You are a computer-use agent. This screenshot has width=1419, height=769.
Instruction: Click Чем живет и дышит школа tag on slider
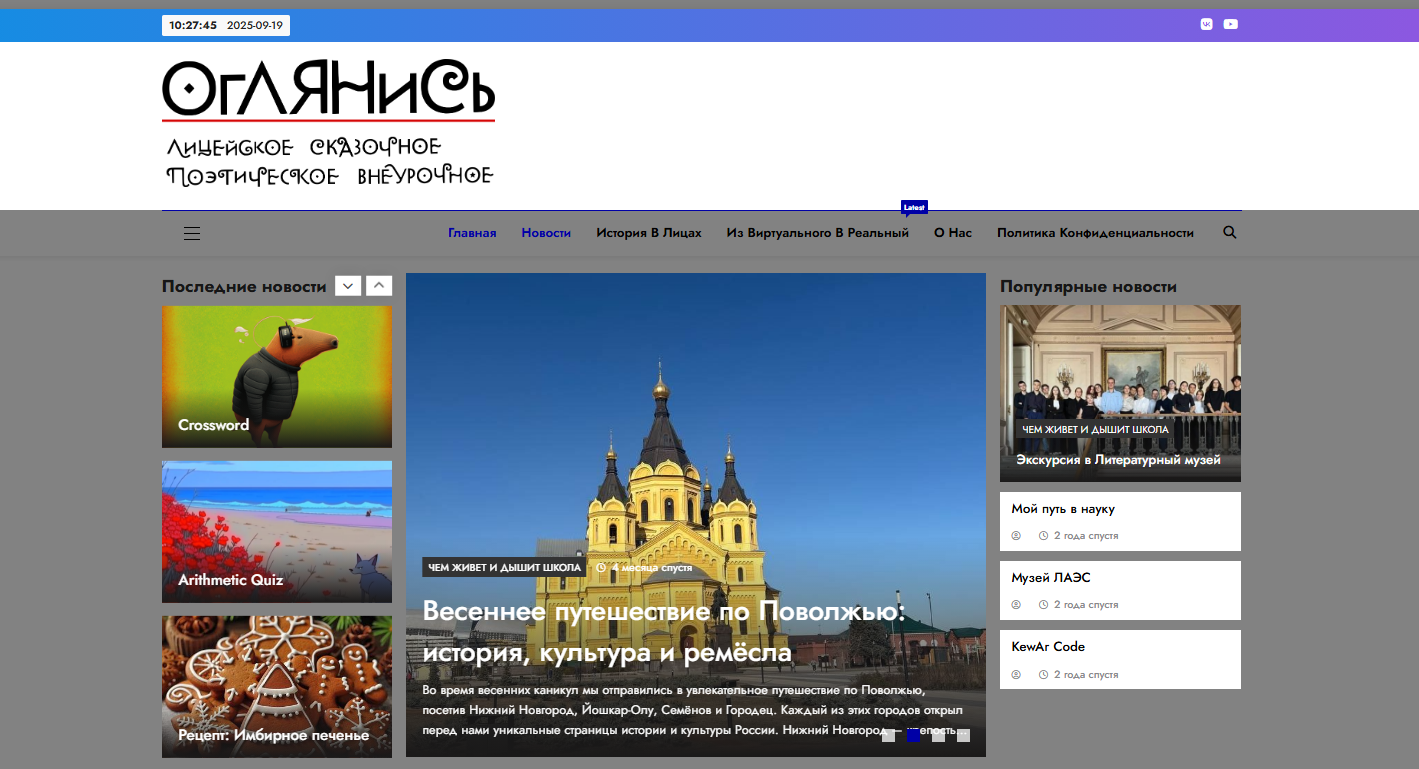[x=504, y=568]
